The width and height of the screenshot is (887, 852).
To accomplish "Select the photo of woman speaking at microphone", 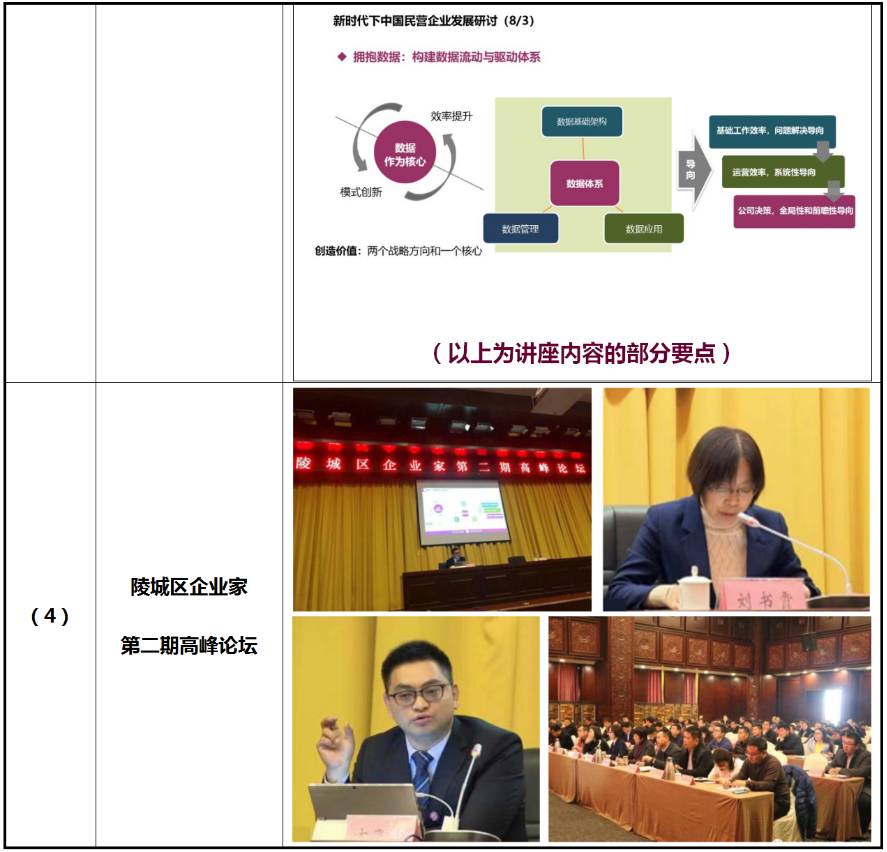I will coord(736,499).
